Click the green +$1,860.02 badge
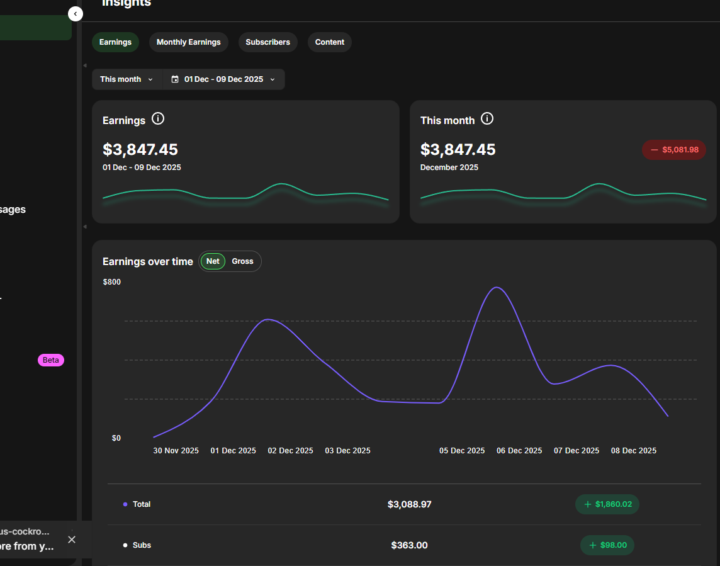Screen dimensions: 720x566 click(x=607, y=504)
